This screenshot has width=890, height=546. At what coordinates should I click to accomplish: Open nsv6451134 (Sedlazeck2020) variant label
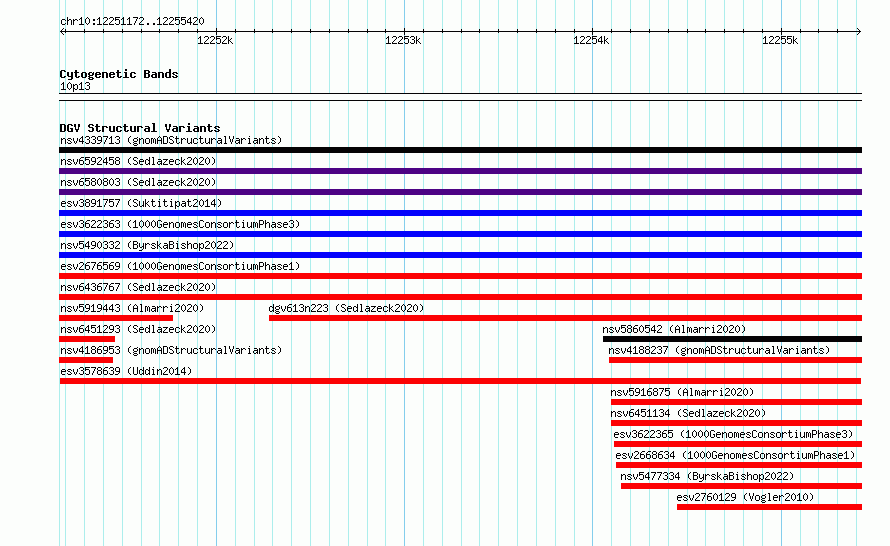(x=688, y=413)
